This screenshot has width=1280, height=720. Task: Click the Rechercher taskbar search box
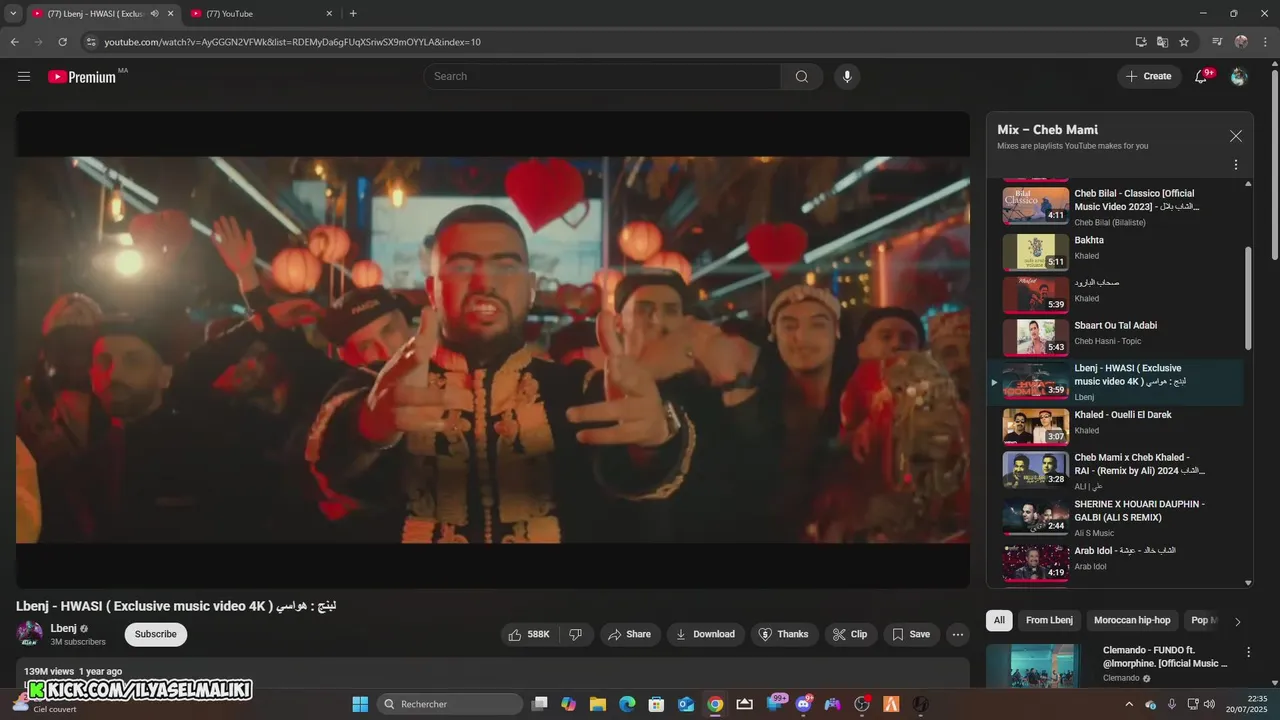coord(450,704)
